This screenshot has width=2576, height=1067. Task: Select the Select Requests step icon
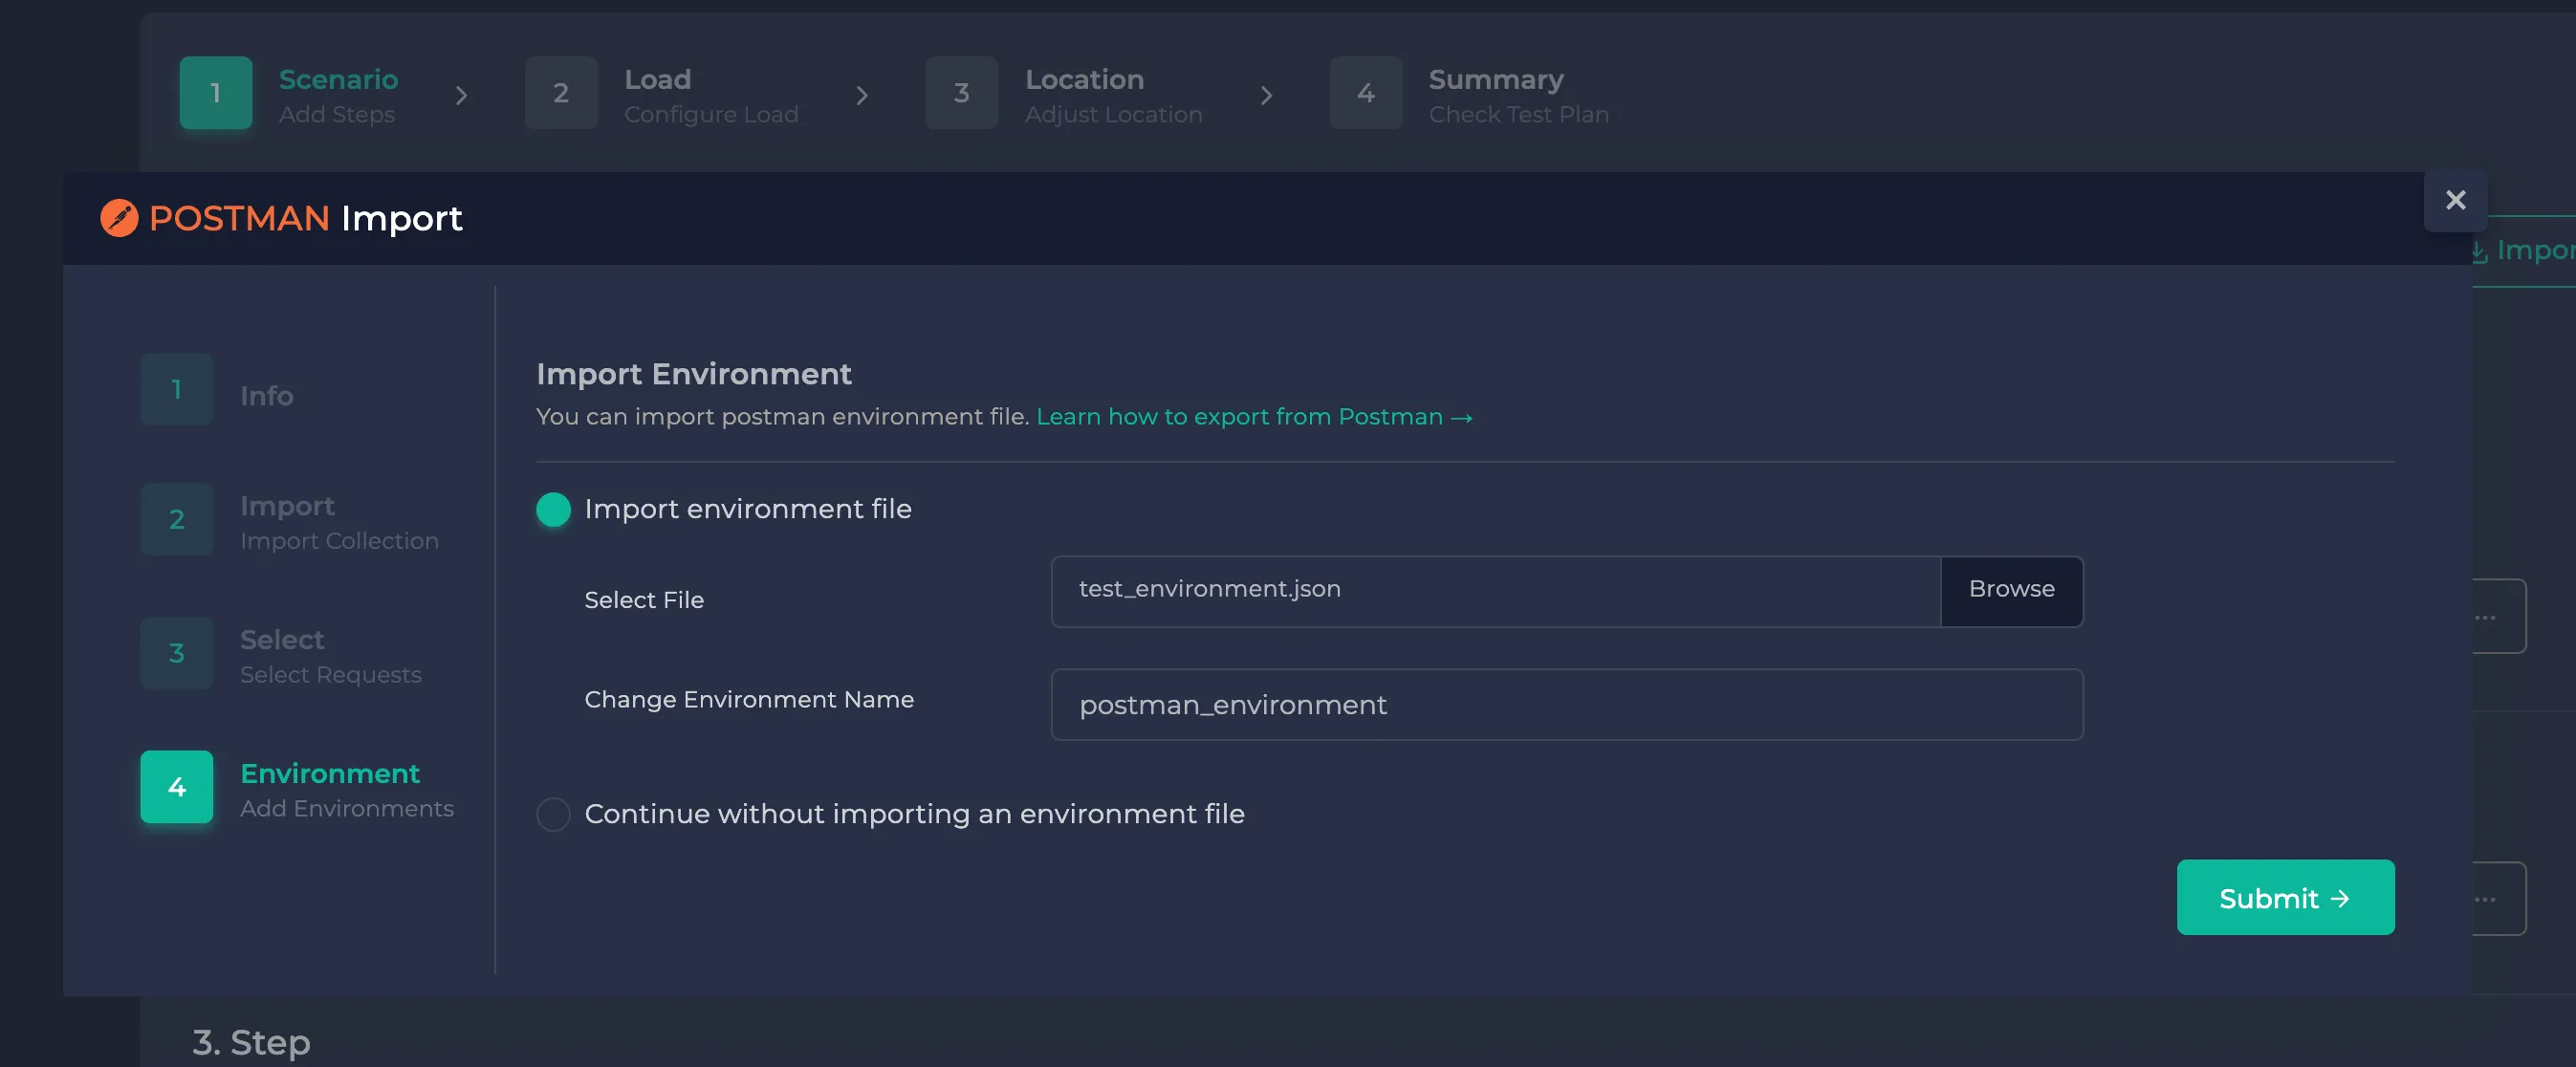click(176, 652)
